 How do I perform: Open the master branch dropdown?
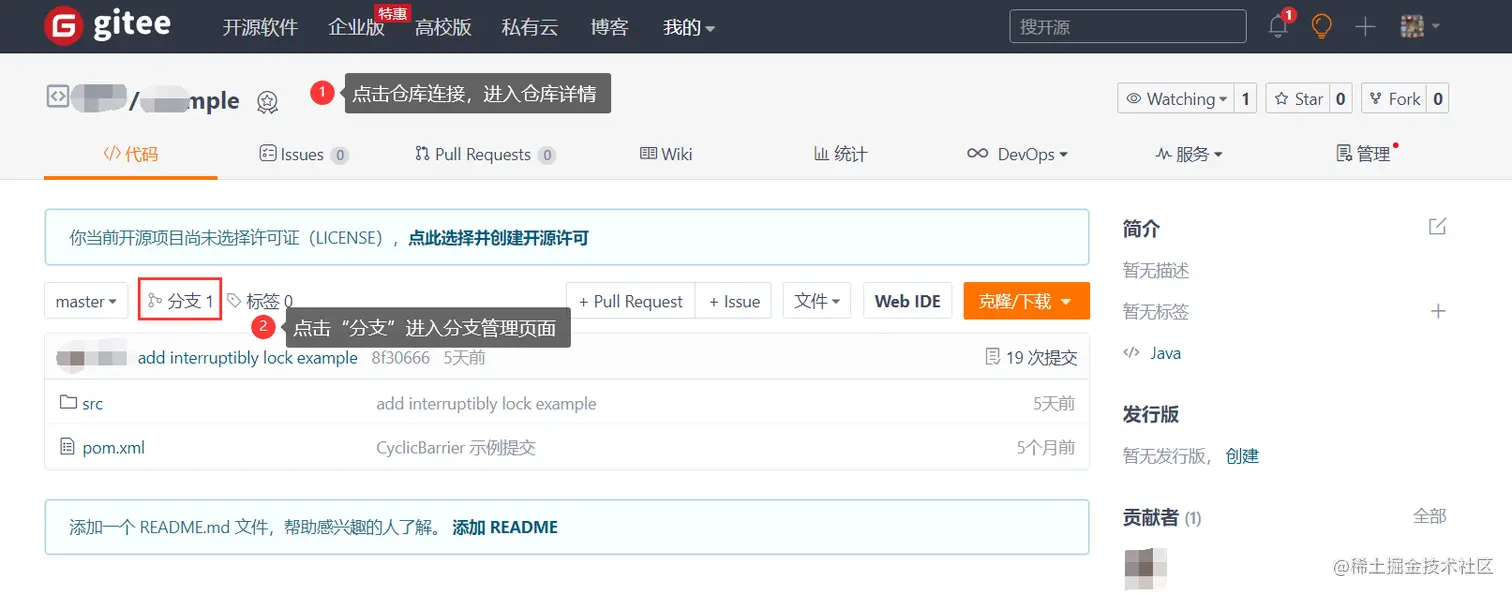(86, 301)
